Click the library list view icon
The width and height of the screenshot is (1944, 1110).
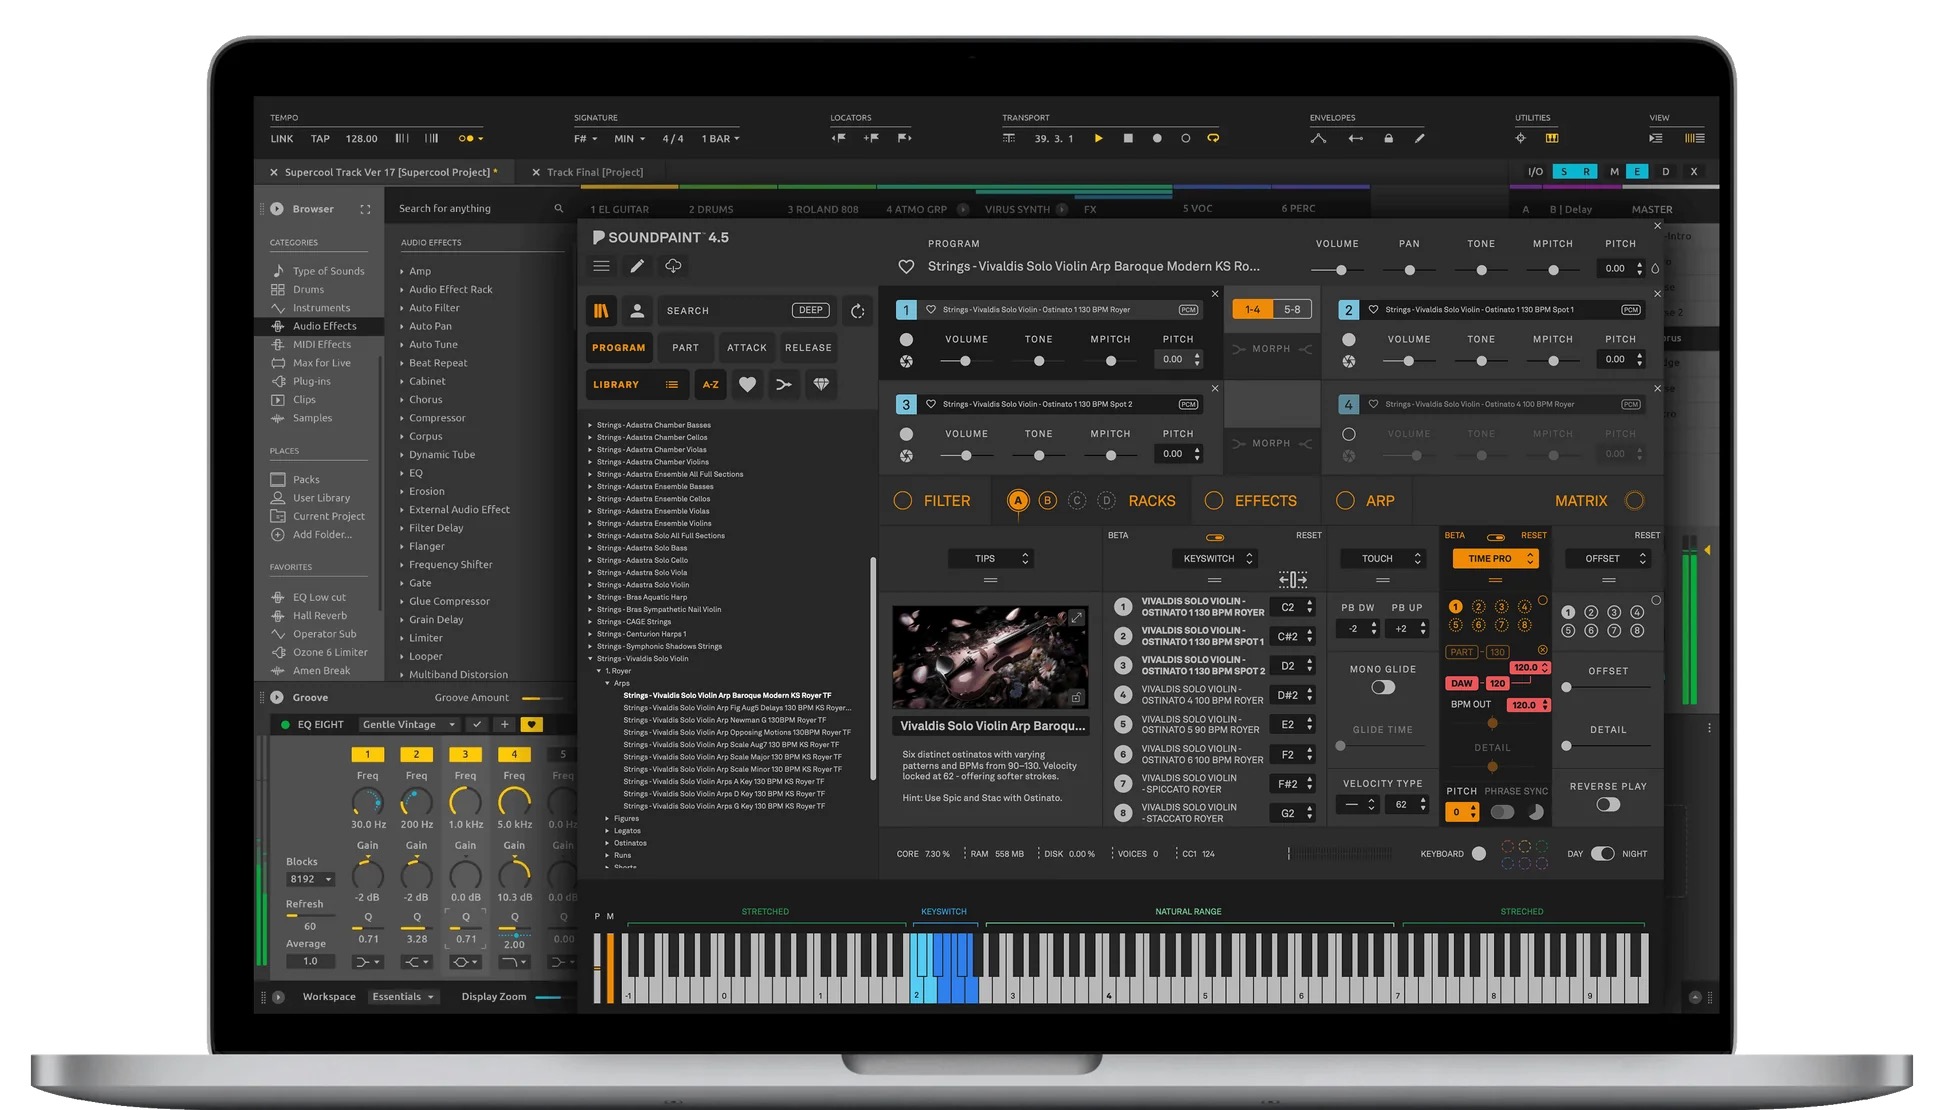[x=672, y=385]
